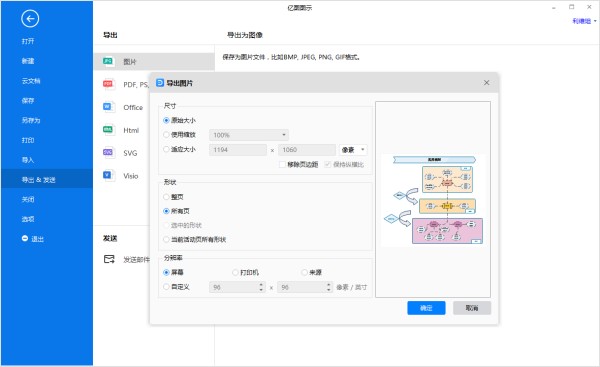Viewport: 600px width, 367px height.
Task: Open the 100% zoom dropdown
Action: (249, 135)
